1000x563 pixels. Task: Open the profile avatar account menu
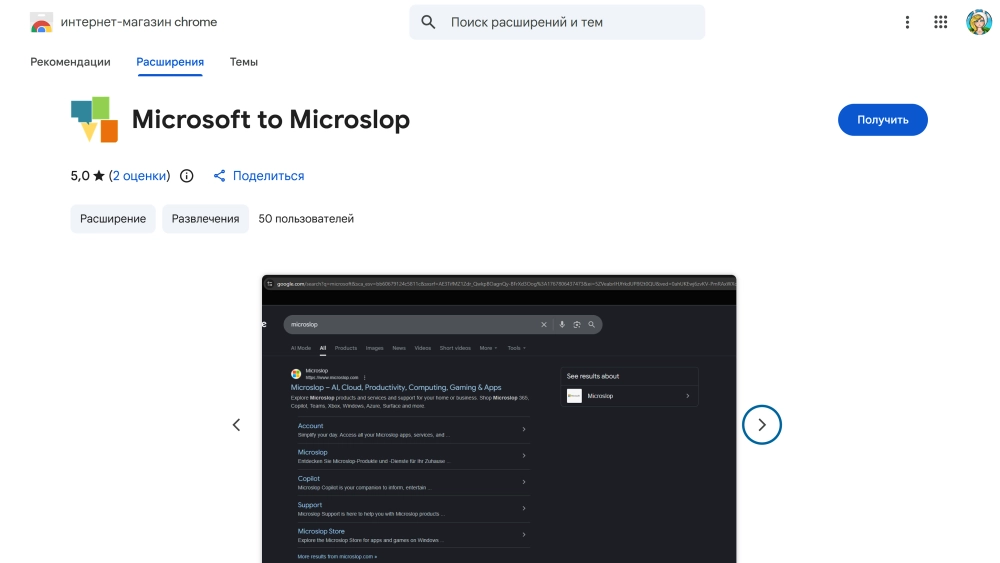click(978, 22)
